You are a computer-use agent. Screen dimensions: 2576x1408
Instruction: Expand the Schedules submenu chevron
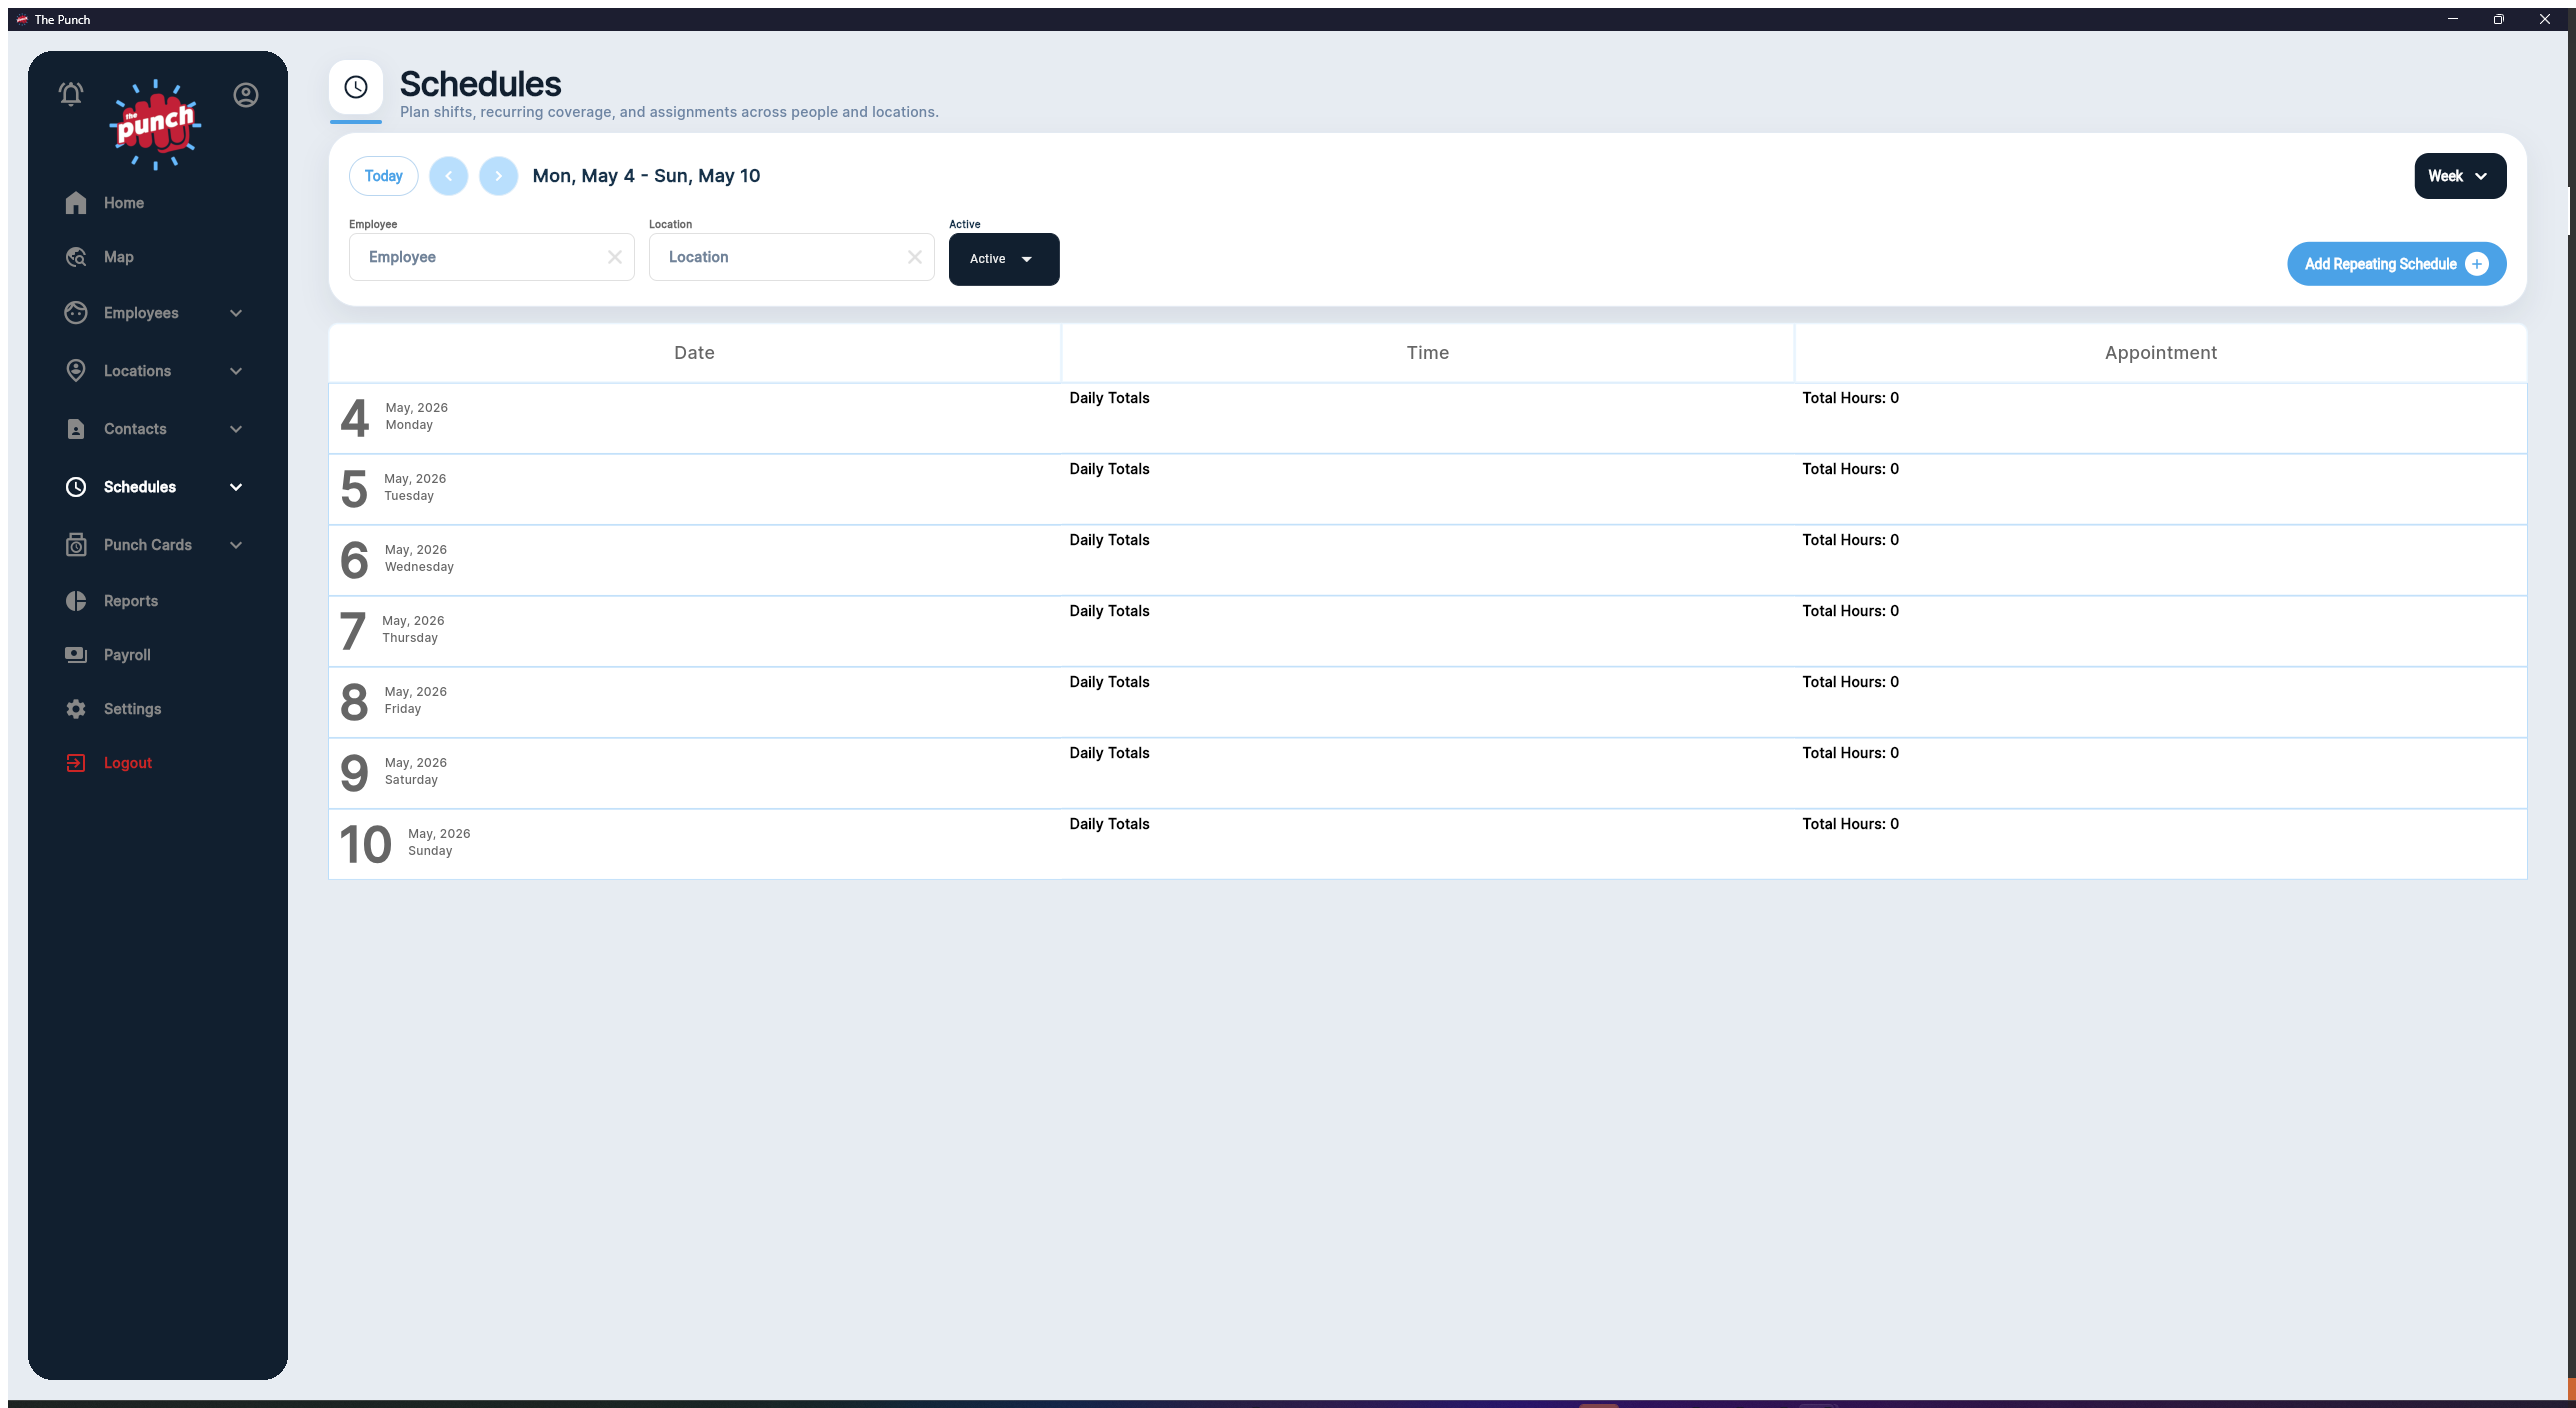click(236, 487)
